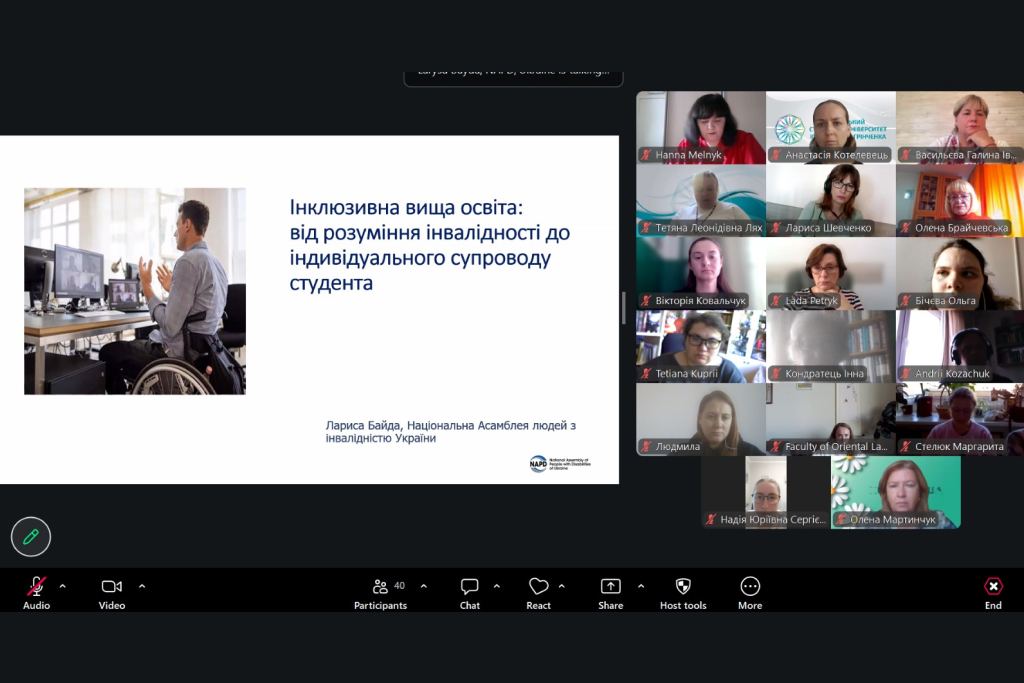Select Hanna Melnyk video tile

click(701, 127)
